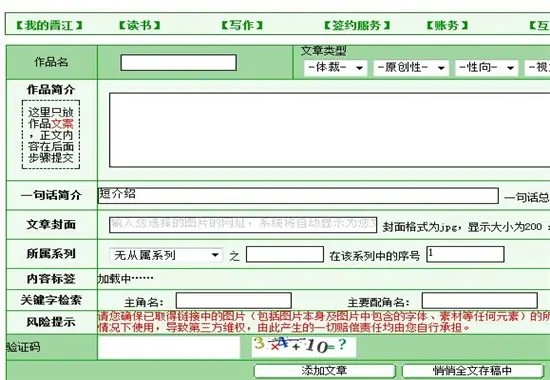550x380 pixels.
Task: Click the 风险提示 label
Action: (x=51, y=322)
